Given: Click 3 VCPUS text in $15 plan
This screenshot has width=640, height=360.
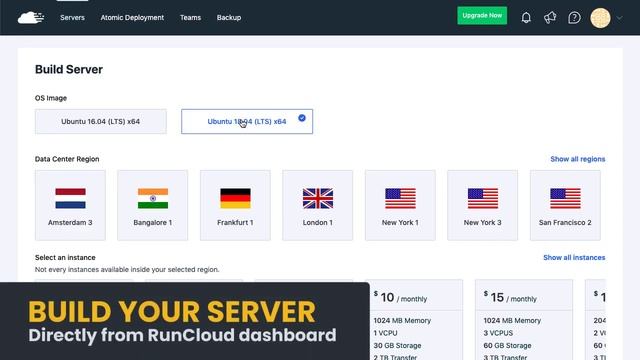Looking at the screenshot, I should point(498,333).
